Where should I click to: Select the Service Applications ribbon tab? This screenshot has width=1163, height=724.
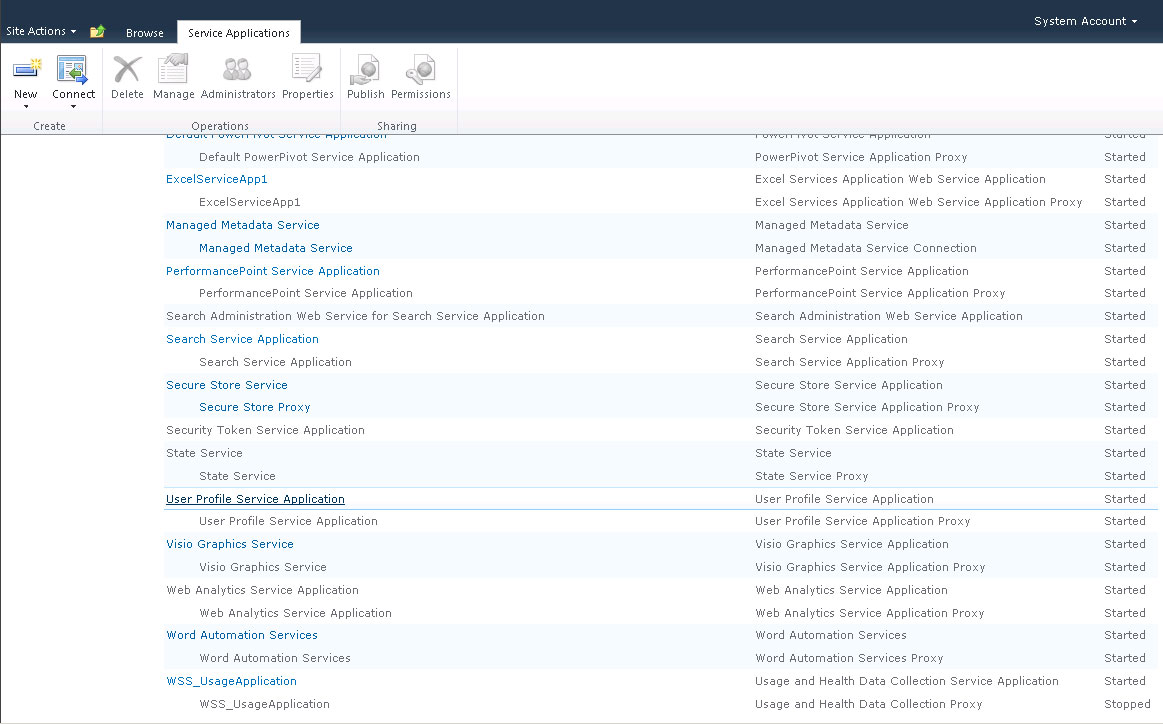point(239,33)
